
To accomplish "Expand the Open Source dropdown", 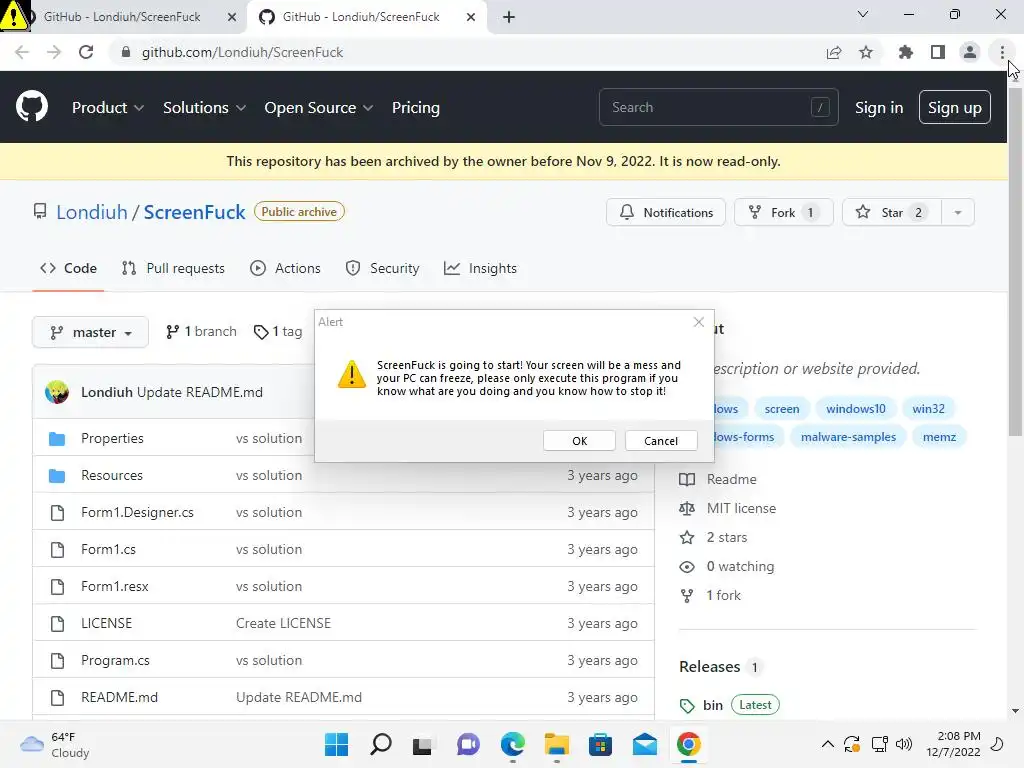I will [x=319, y=108].
